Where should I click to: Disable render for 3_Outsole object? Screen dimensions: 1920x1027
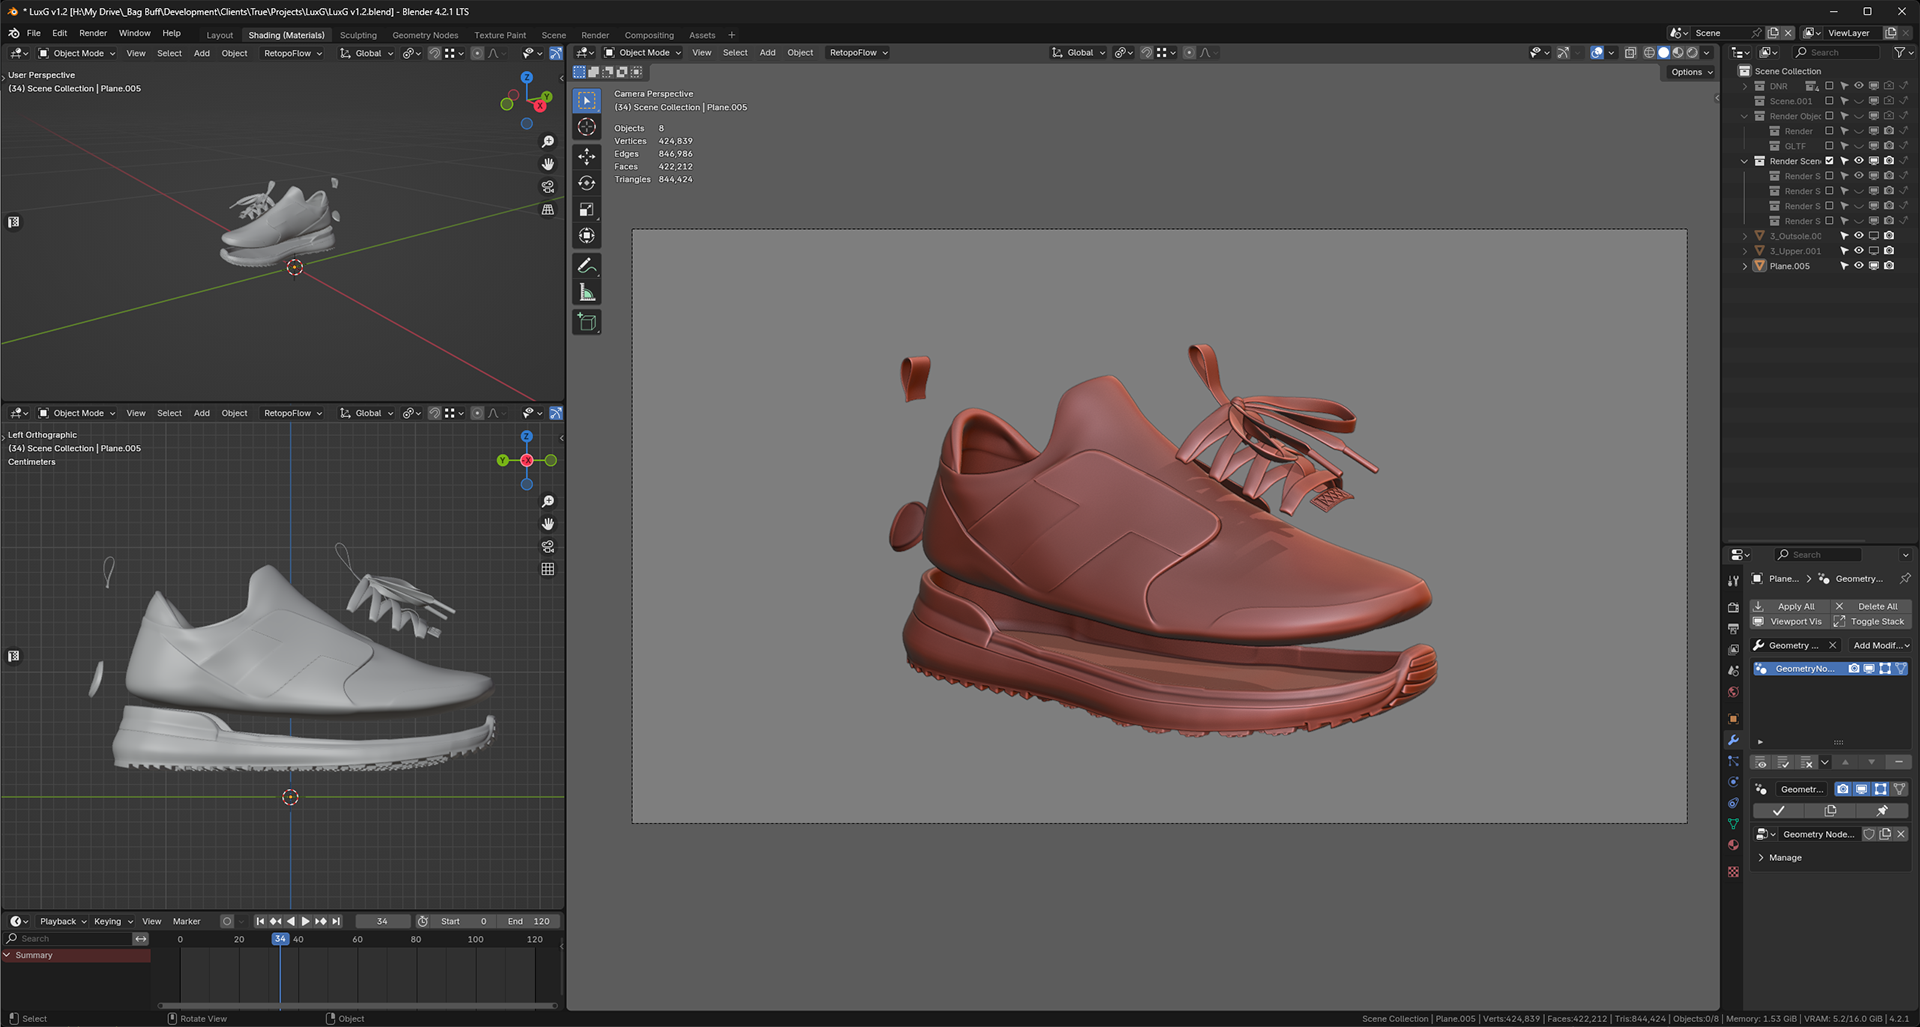click(1889, 236)
